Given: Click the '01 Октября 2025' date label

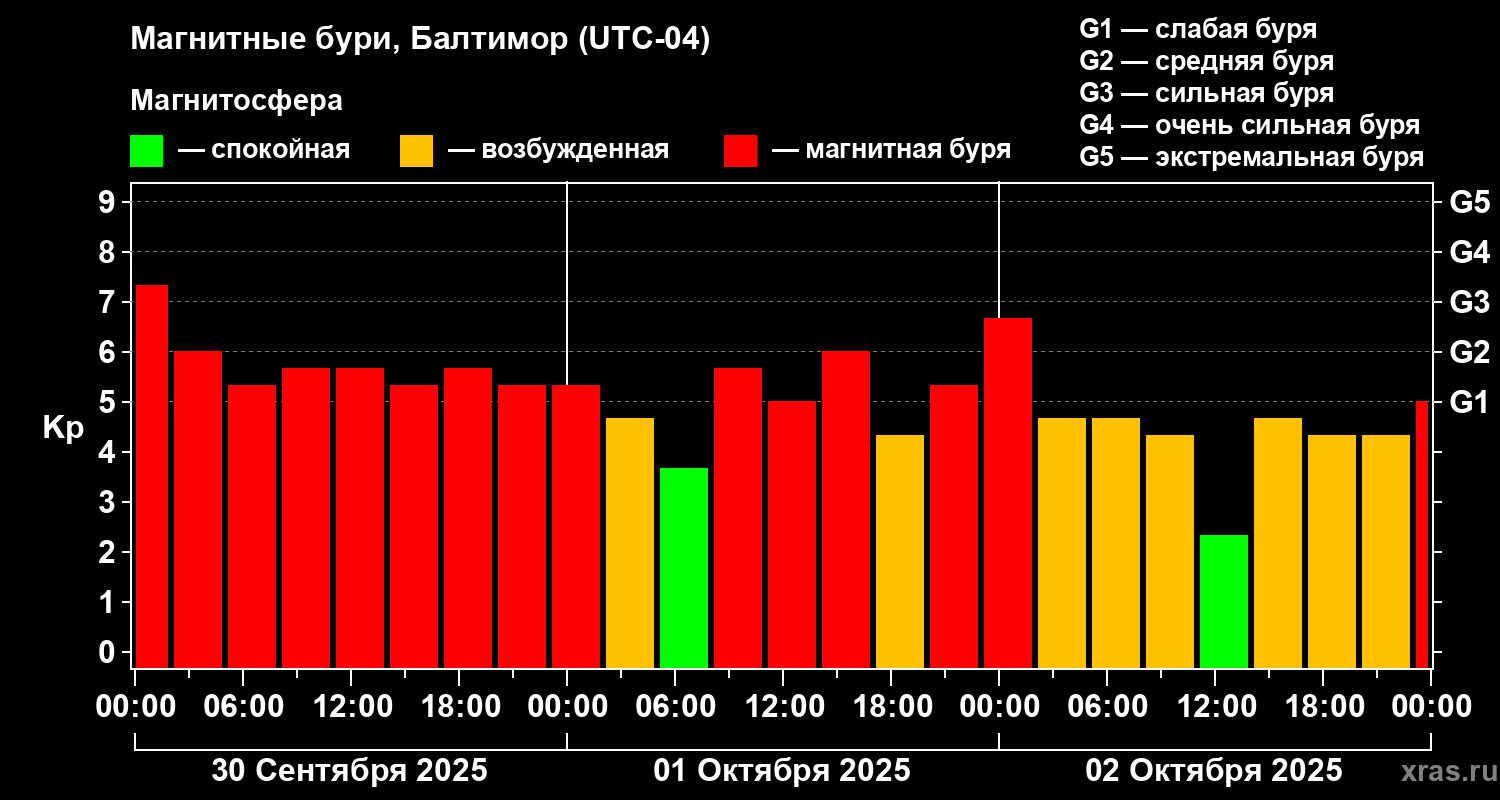Looking at the screenshot, I should pos(782,771).
